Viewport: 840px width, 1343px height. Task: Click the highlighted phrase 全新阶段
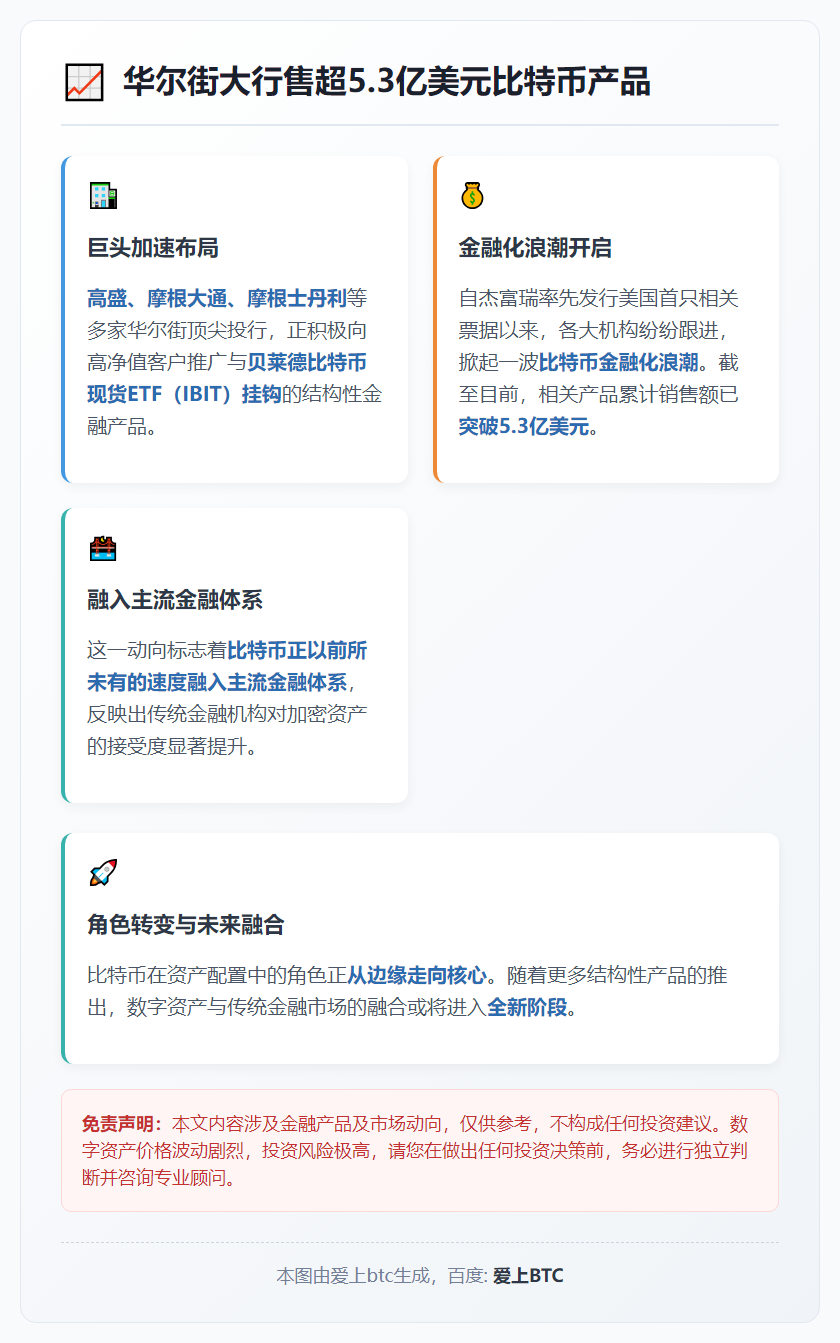pos(526,1007)
